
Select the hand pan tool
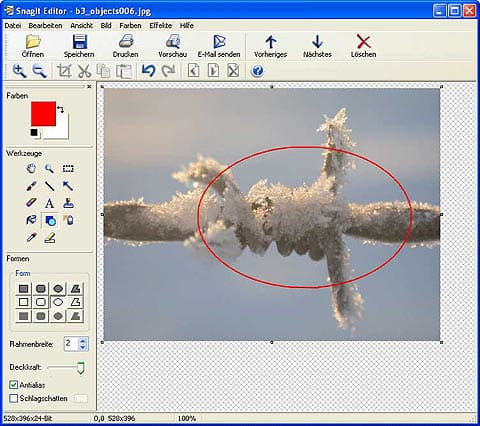pyautogui.click(x=31, y=169)
